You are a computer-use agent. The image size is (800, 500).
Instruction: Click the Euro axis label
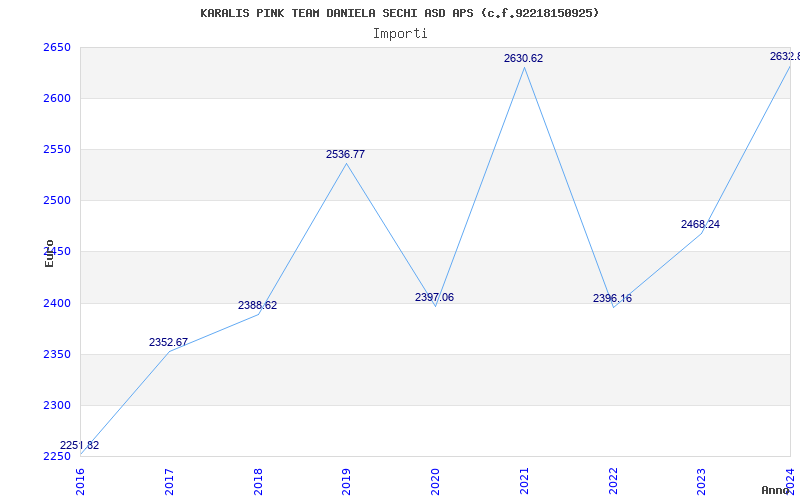49,253
